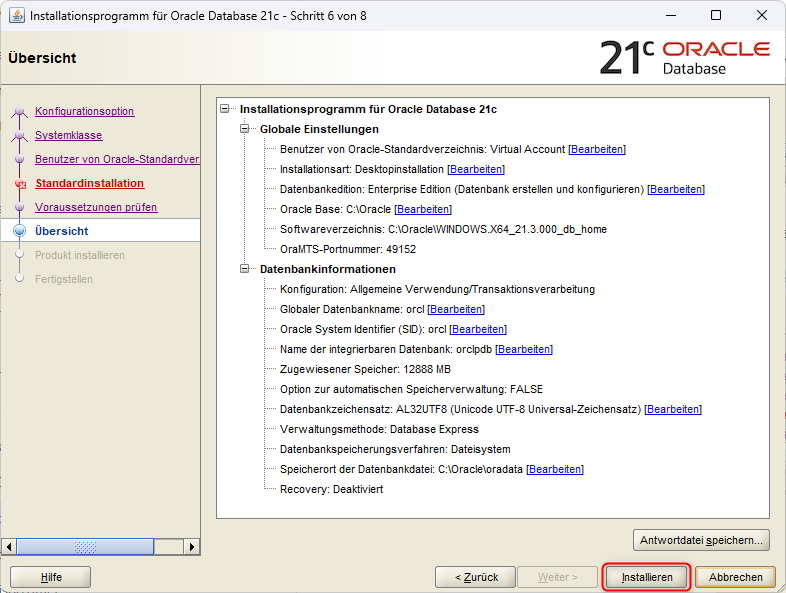Edit the pluggable database name orclpdb
This screenshot has height=593, width=786.
(x=524, y=349)
